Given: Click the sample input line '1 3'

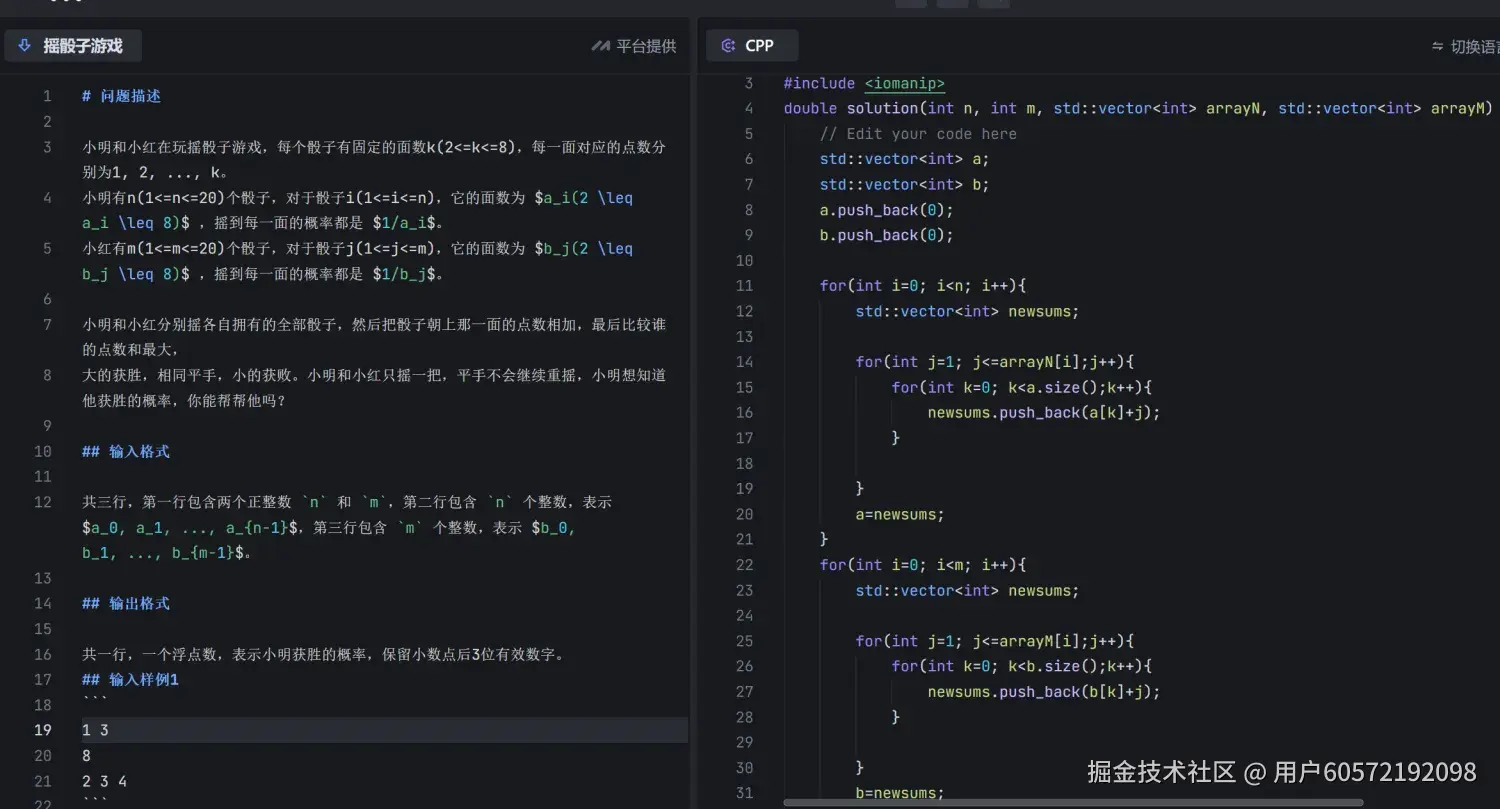Looking at the screenshot, I should pyautogui.click(x=95, y=730).
